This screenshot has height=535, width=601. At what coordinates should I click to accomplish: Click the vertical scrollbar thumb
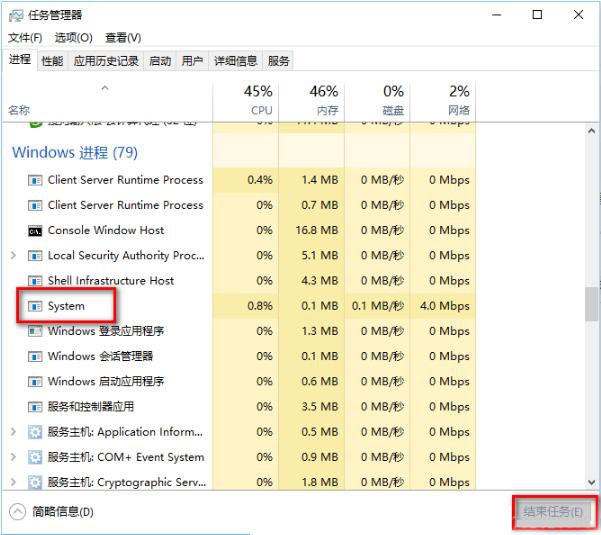592,304
